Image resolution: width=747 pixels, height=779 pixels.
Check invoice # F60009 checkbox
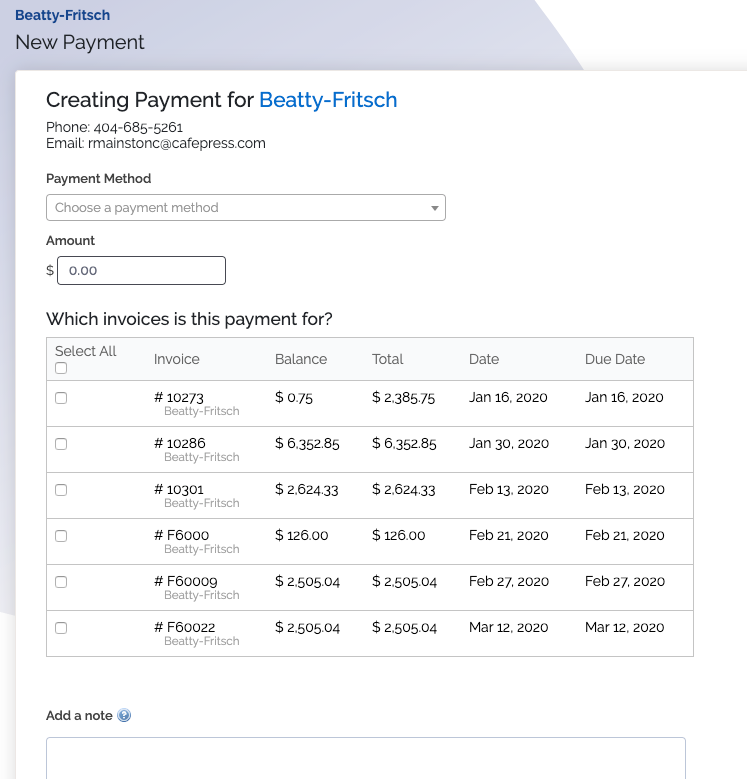click(x=61, y=582)
